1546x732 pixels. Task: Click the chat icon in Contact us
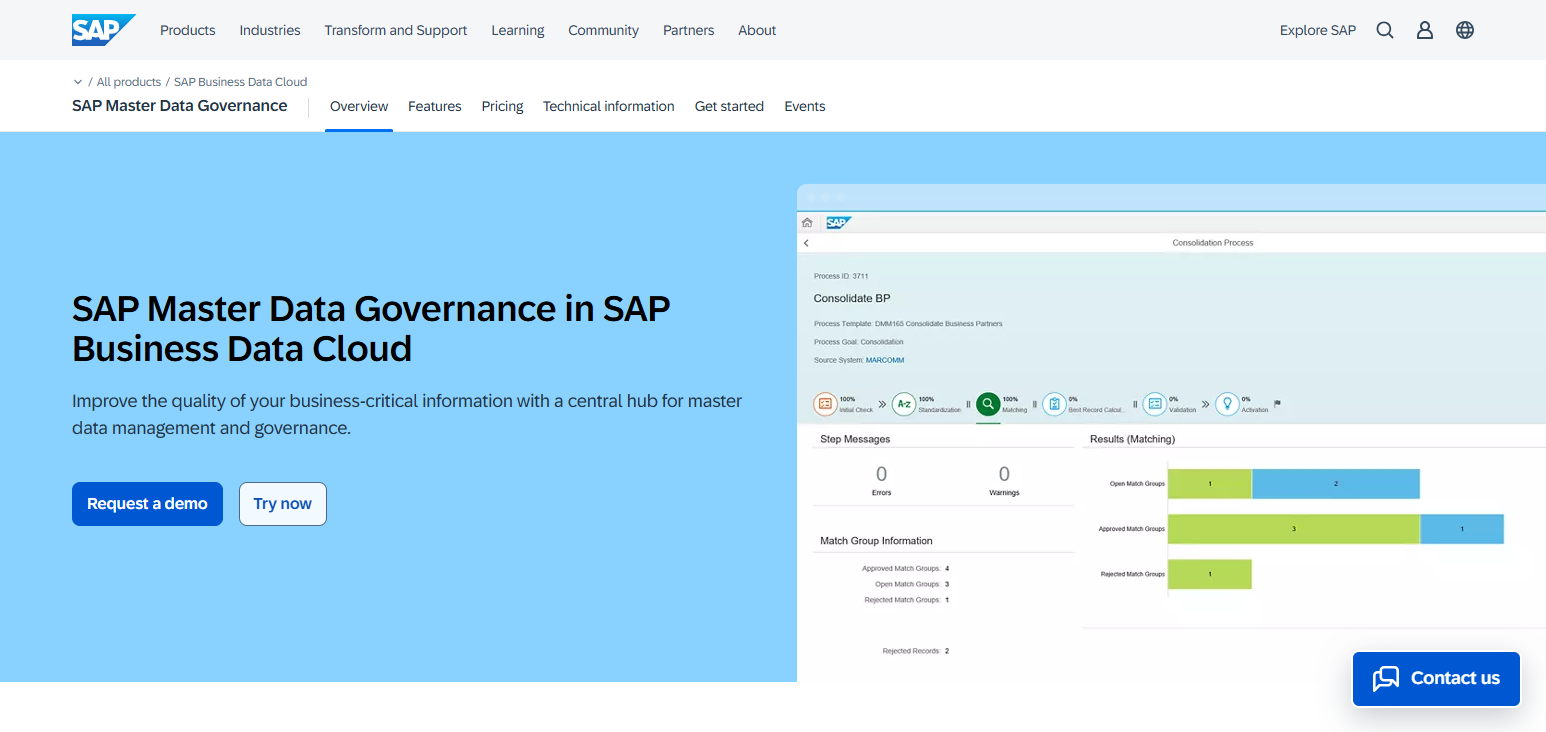[1386, 678]
